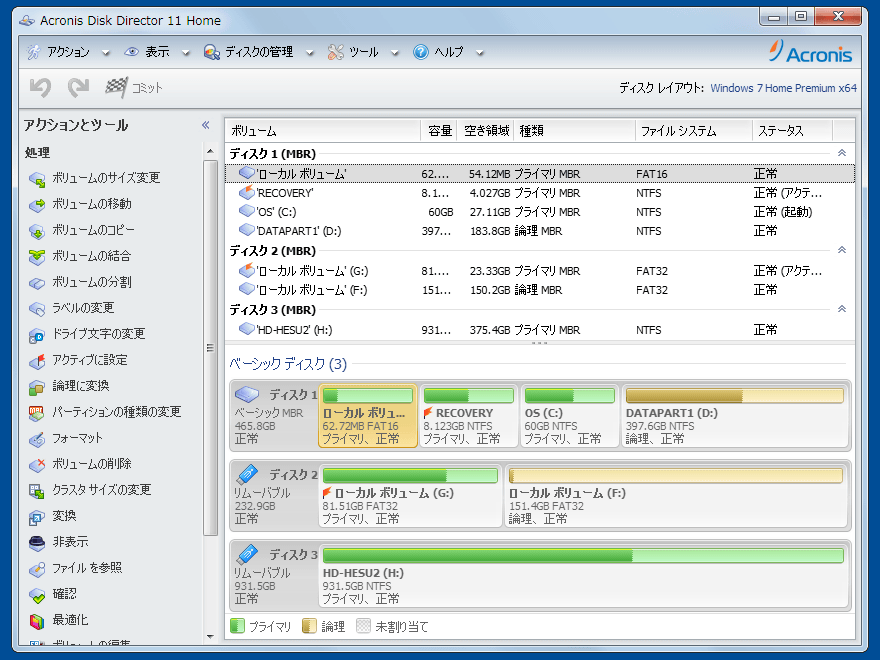This screenshot has width=880, height=660.
Task: Select the 'ローカル ボリューム' (G:) row
Action: 540,271
